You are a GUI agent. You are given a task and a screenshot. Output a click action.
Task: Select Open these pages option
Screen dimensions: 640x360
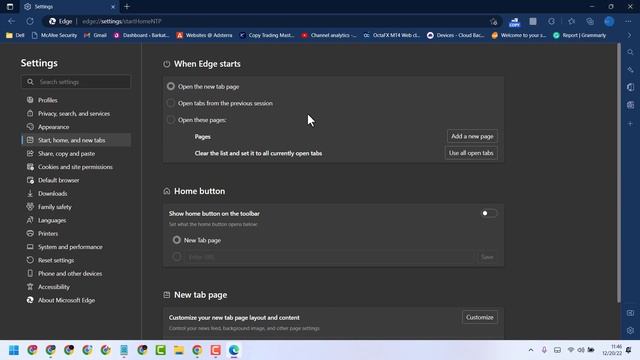(x=171, y=120)
